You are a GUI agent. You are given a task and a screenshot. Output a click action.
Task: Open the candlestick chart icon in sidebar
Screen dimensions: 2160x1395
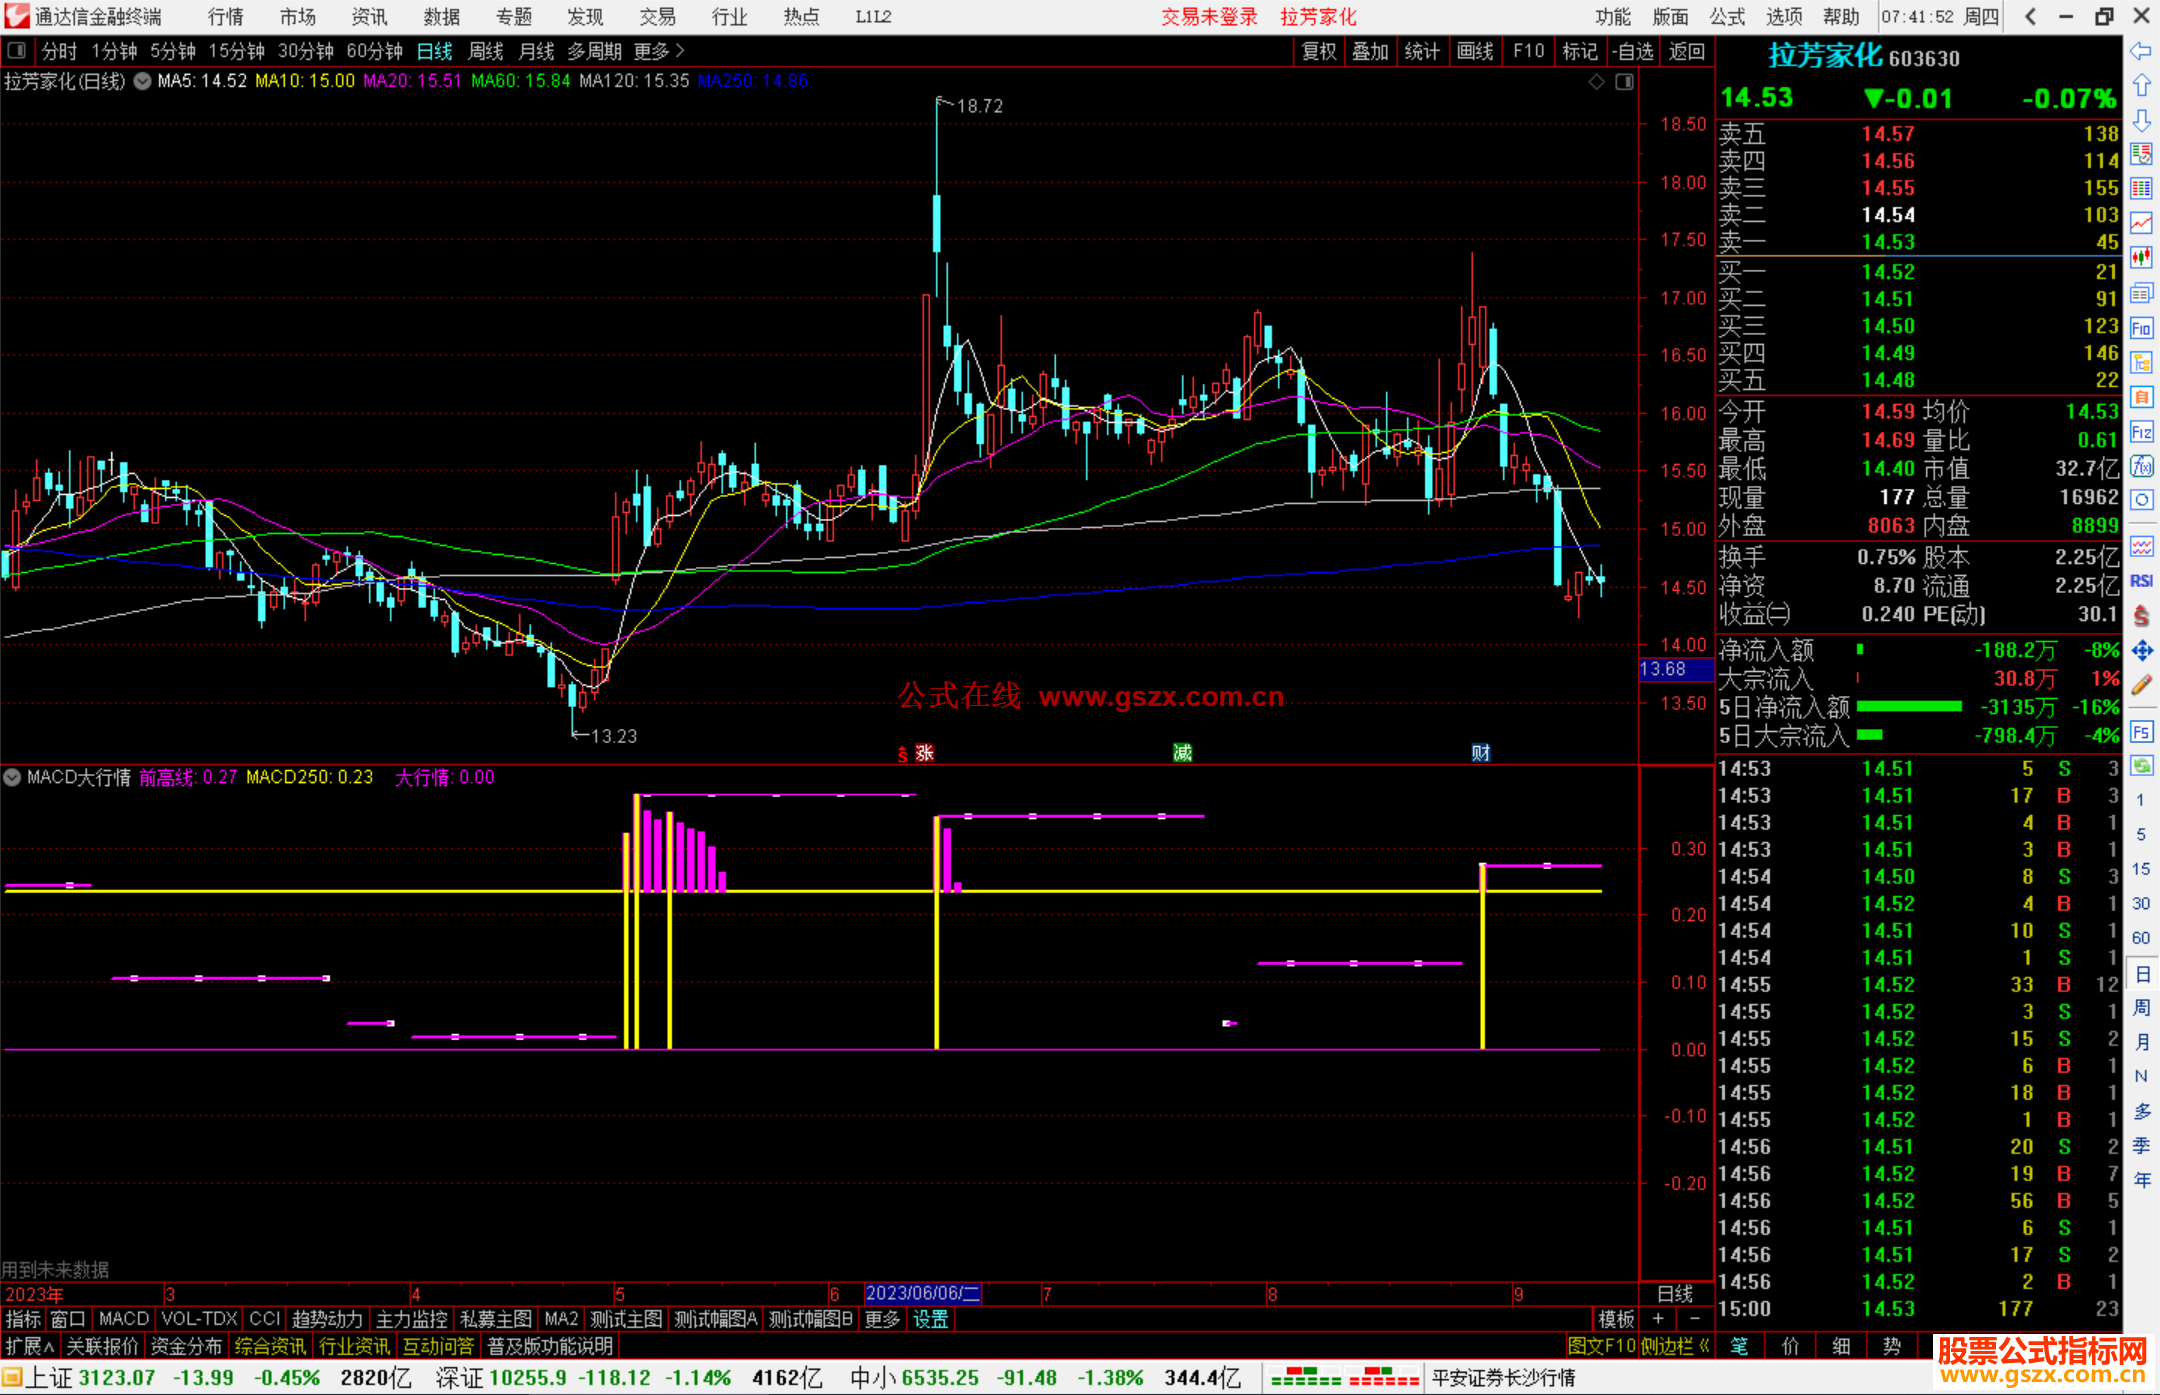point(2141,258)
